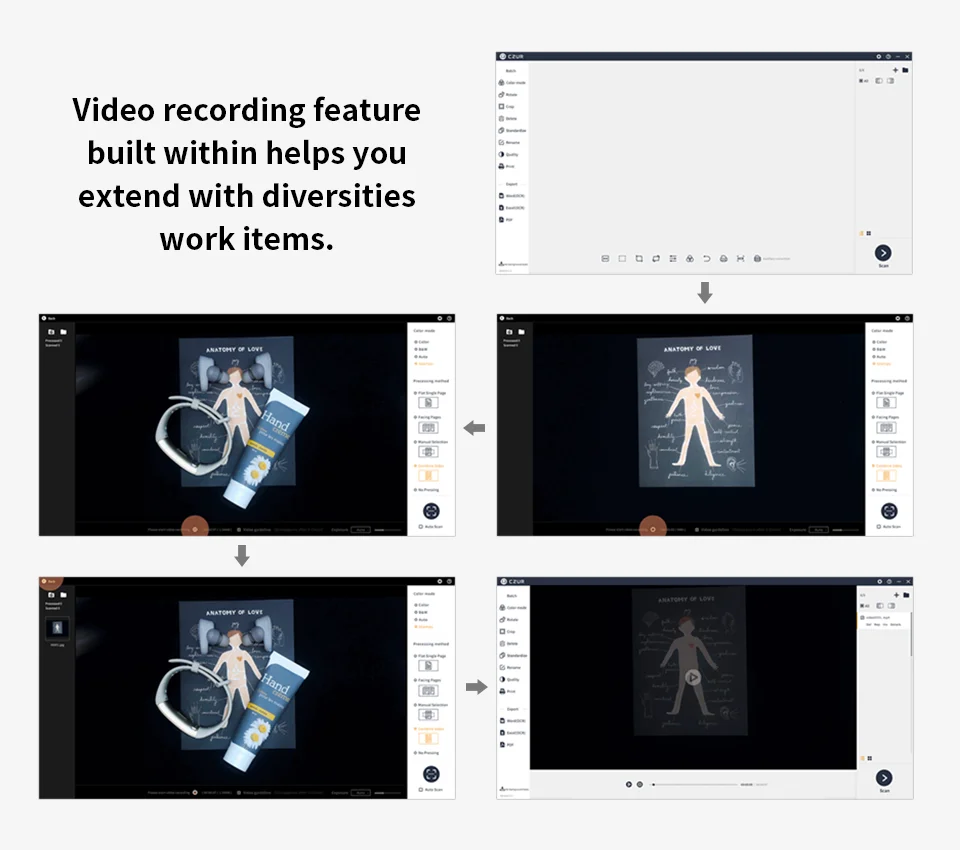The width and height of the screenshot is (960, 850).
Task: Choose Standardize in the playback window sidebar
Action: coord(514,656)
